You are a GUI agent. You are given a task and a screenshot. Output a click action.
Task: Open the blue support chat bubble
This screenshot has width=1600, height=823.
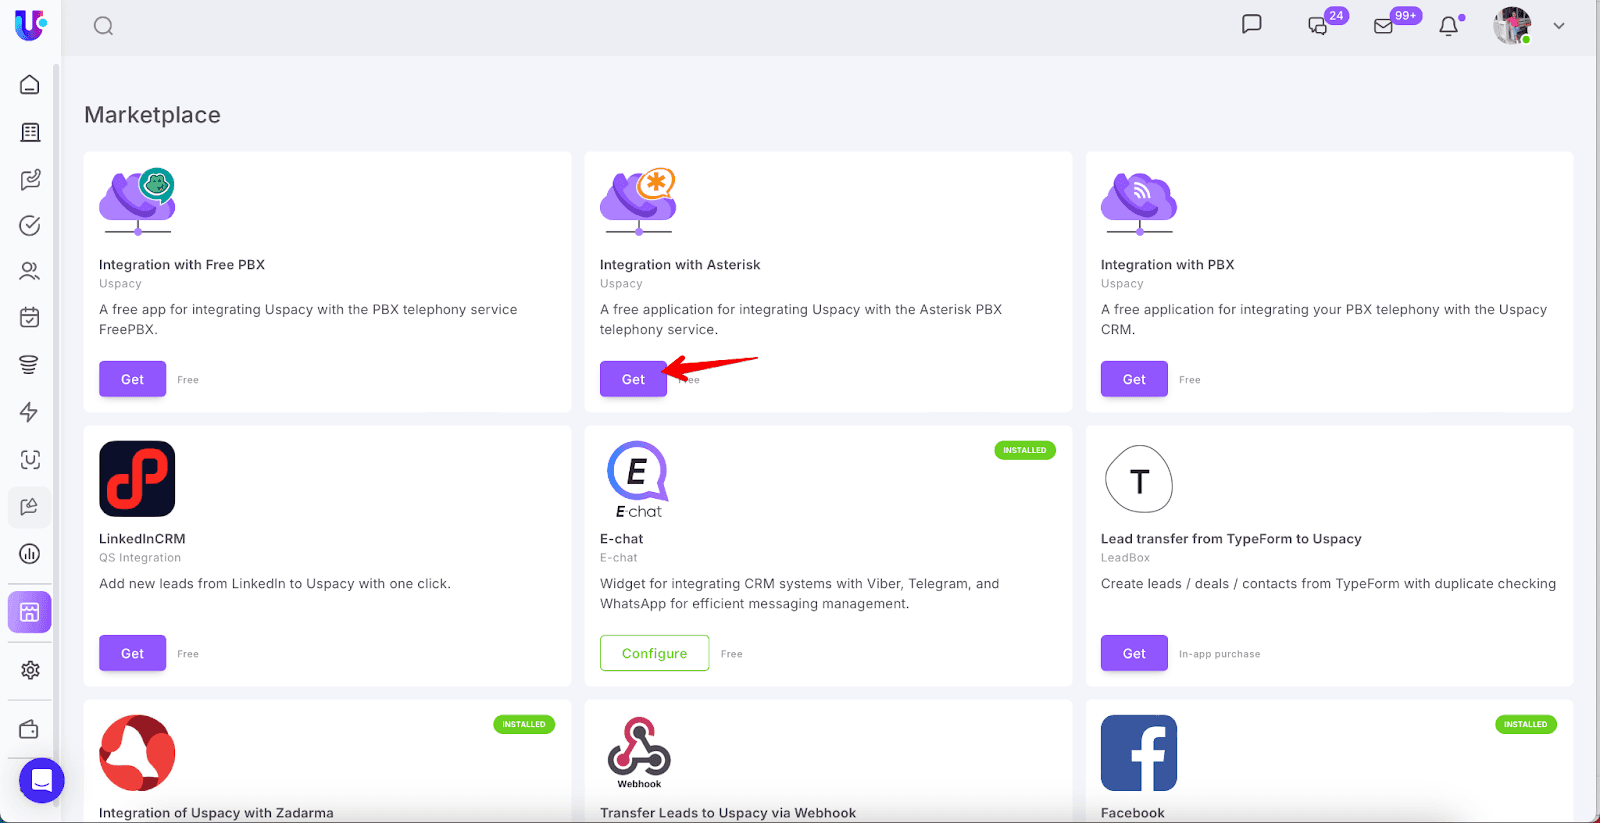point(42,780)
